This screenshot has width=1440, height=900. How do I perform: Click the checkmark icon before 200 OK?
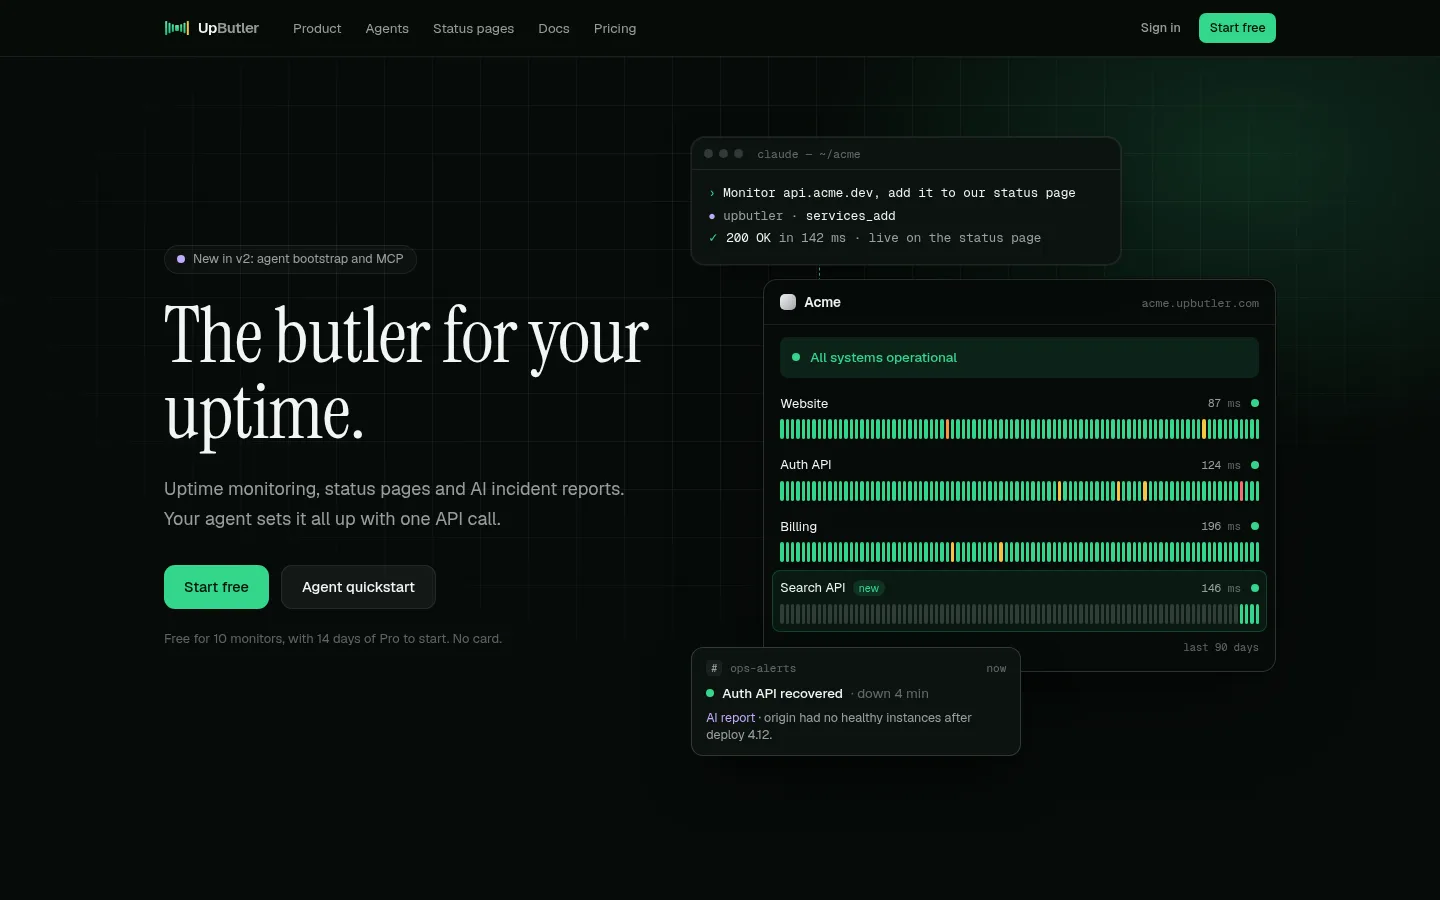point(713,238)
